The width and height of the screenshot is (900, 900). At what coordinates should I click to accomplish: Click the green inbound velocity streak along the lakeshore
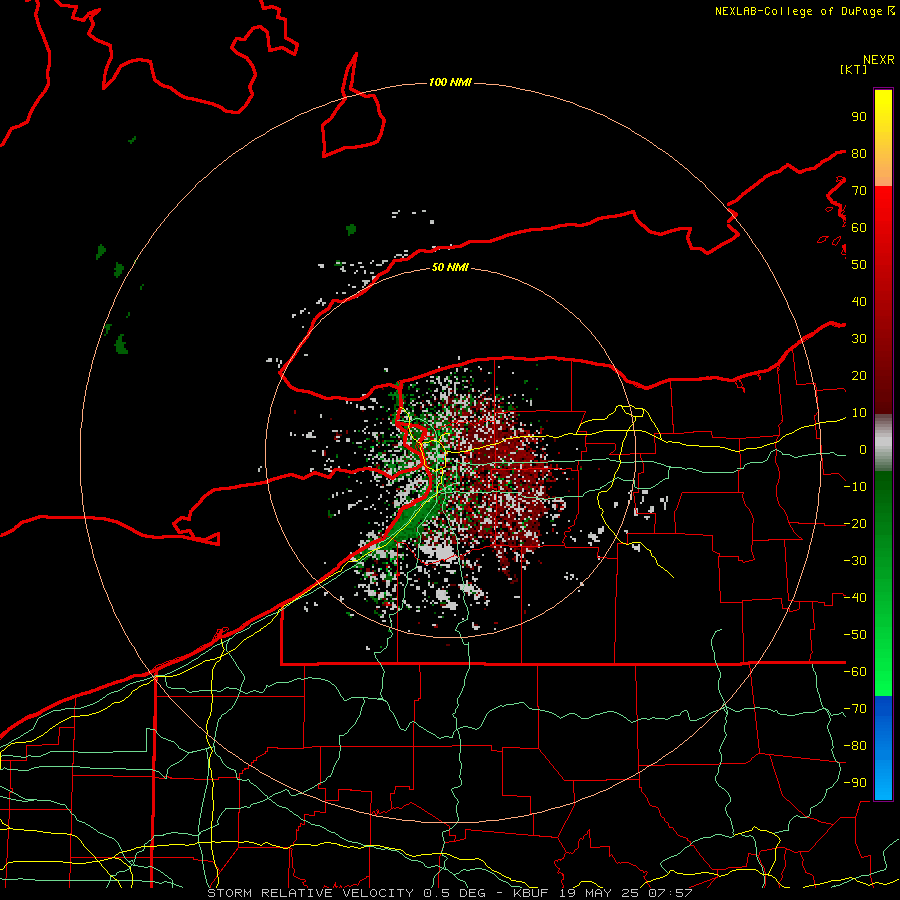[410, 519]
